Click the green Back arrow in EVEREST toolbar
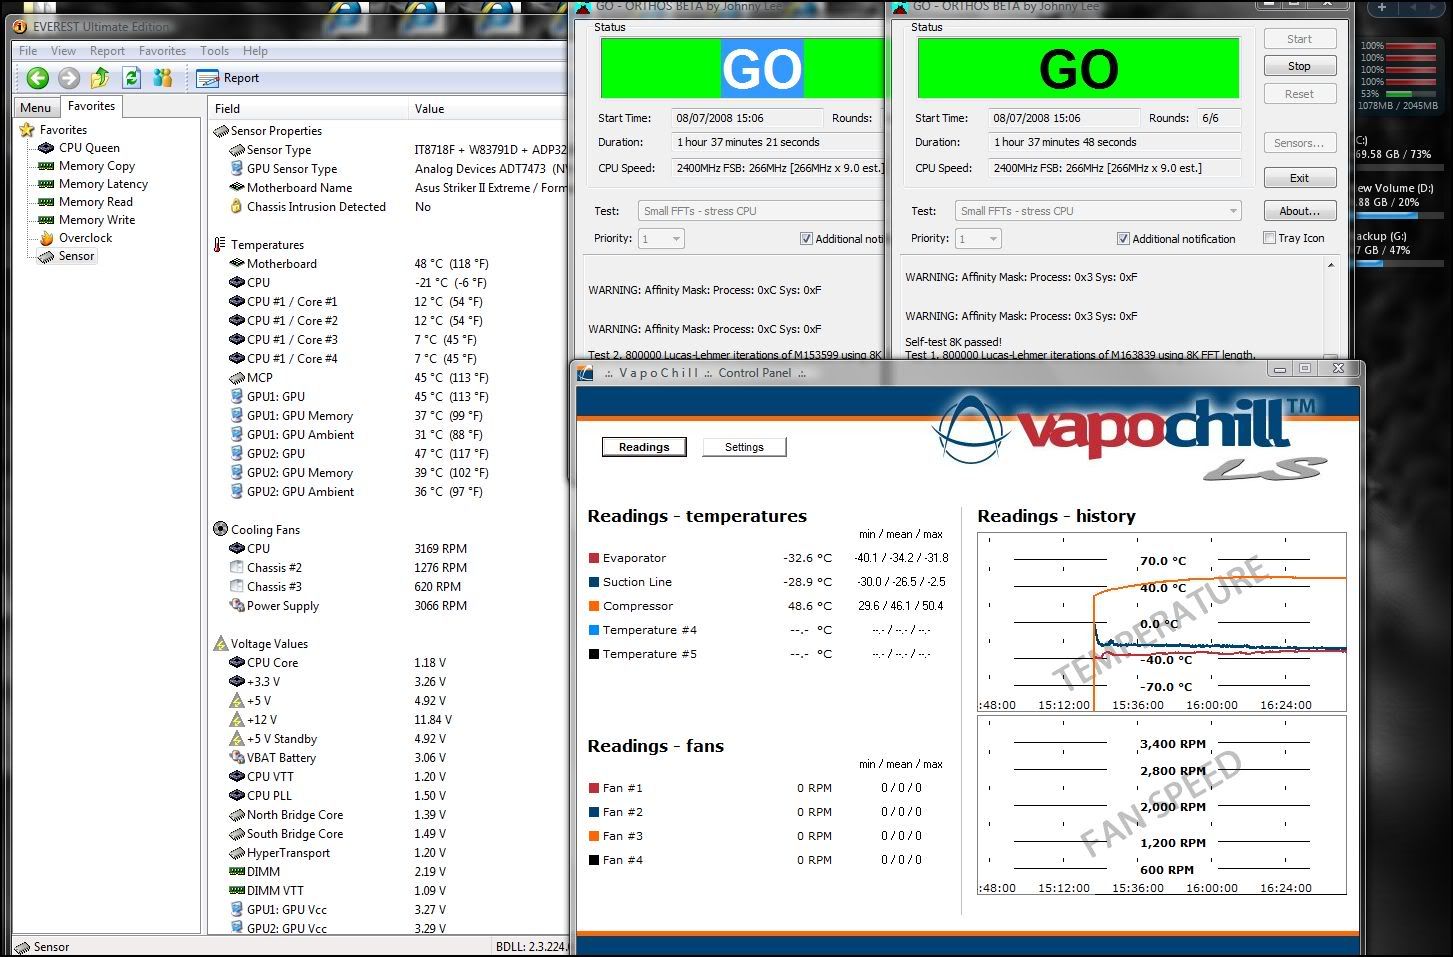This screenshot has height=957, width=1453. [37, 78]
